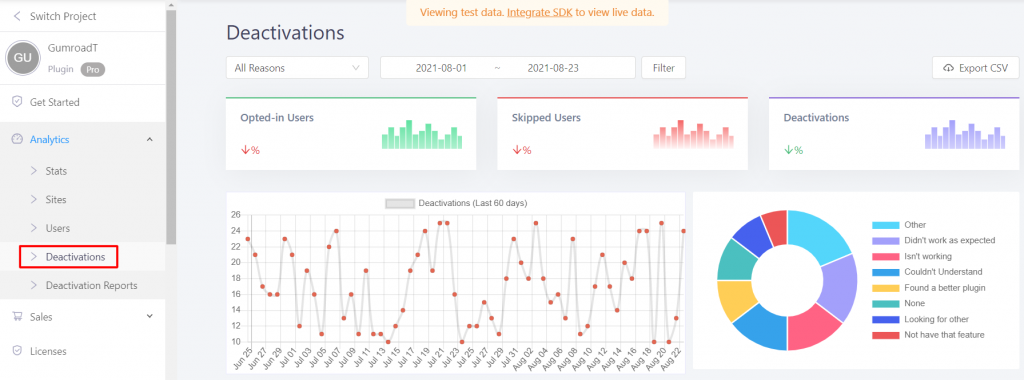Expand the Sales menu section

tap(150, 317)
